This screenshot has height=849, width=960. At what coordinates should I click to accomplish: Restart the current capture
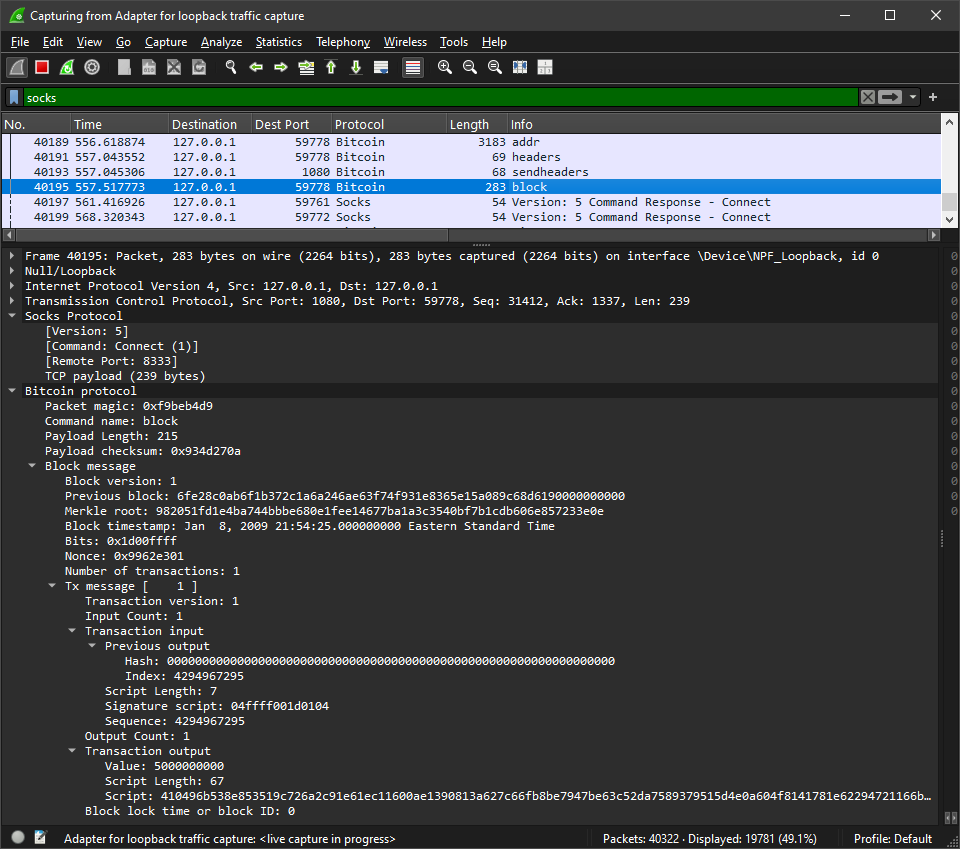click(x=67, y=67)
